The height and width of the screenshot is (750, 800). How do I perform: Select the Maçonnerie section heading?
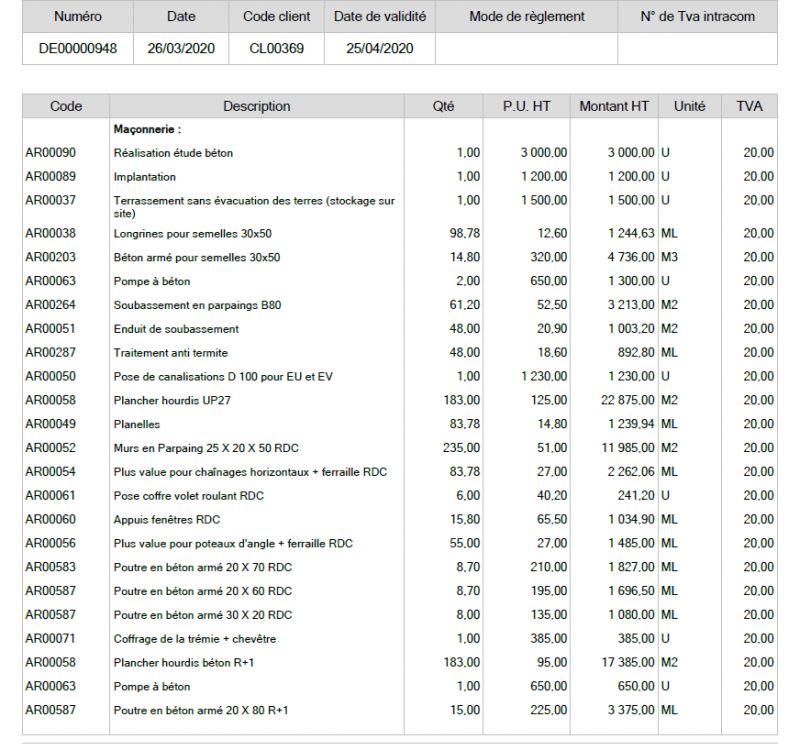pos(147,130)
